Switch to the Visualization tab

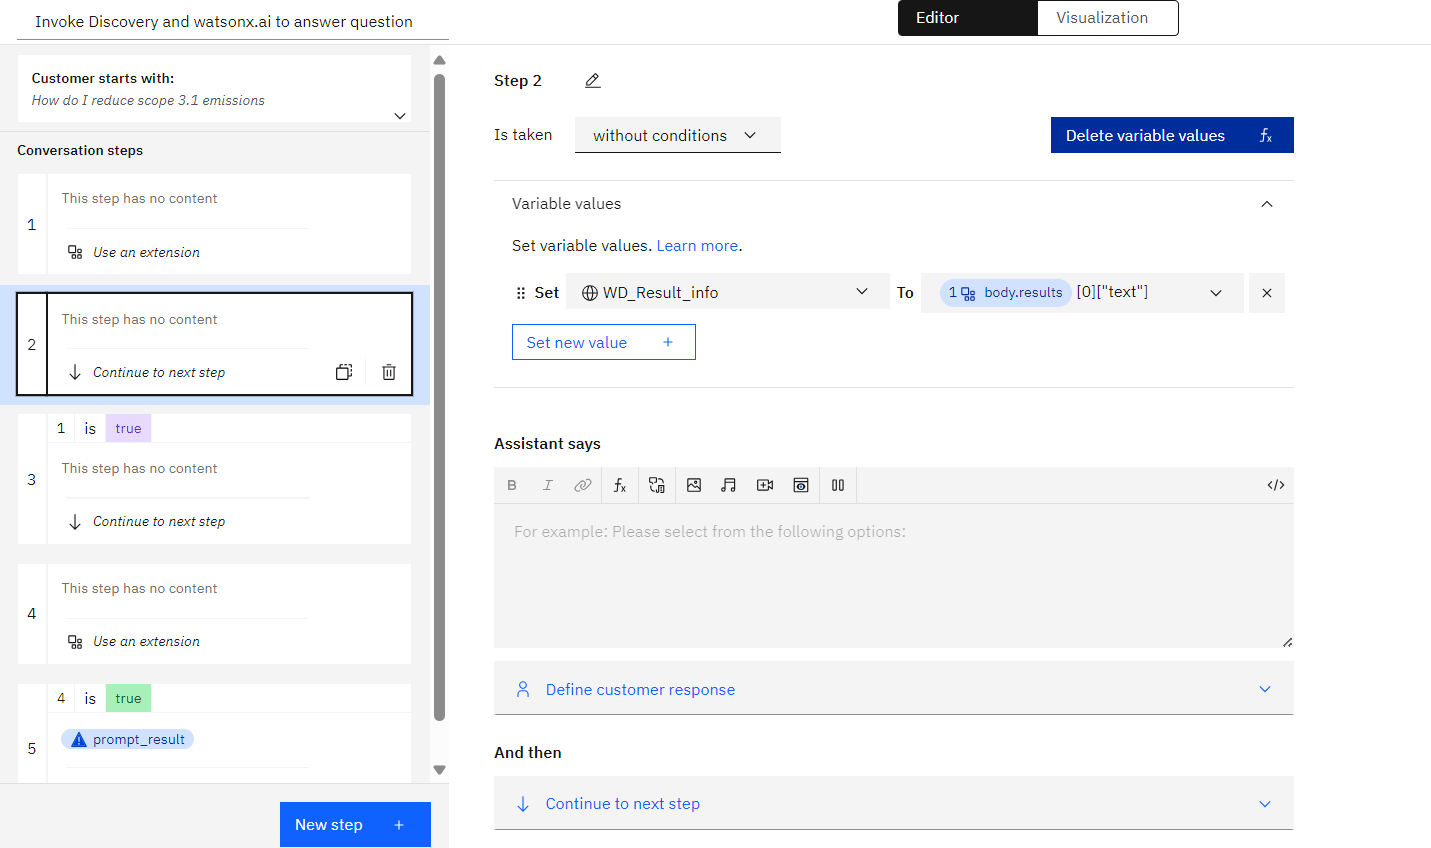[x=1108, y=18]
